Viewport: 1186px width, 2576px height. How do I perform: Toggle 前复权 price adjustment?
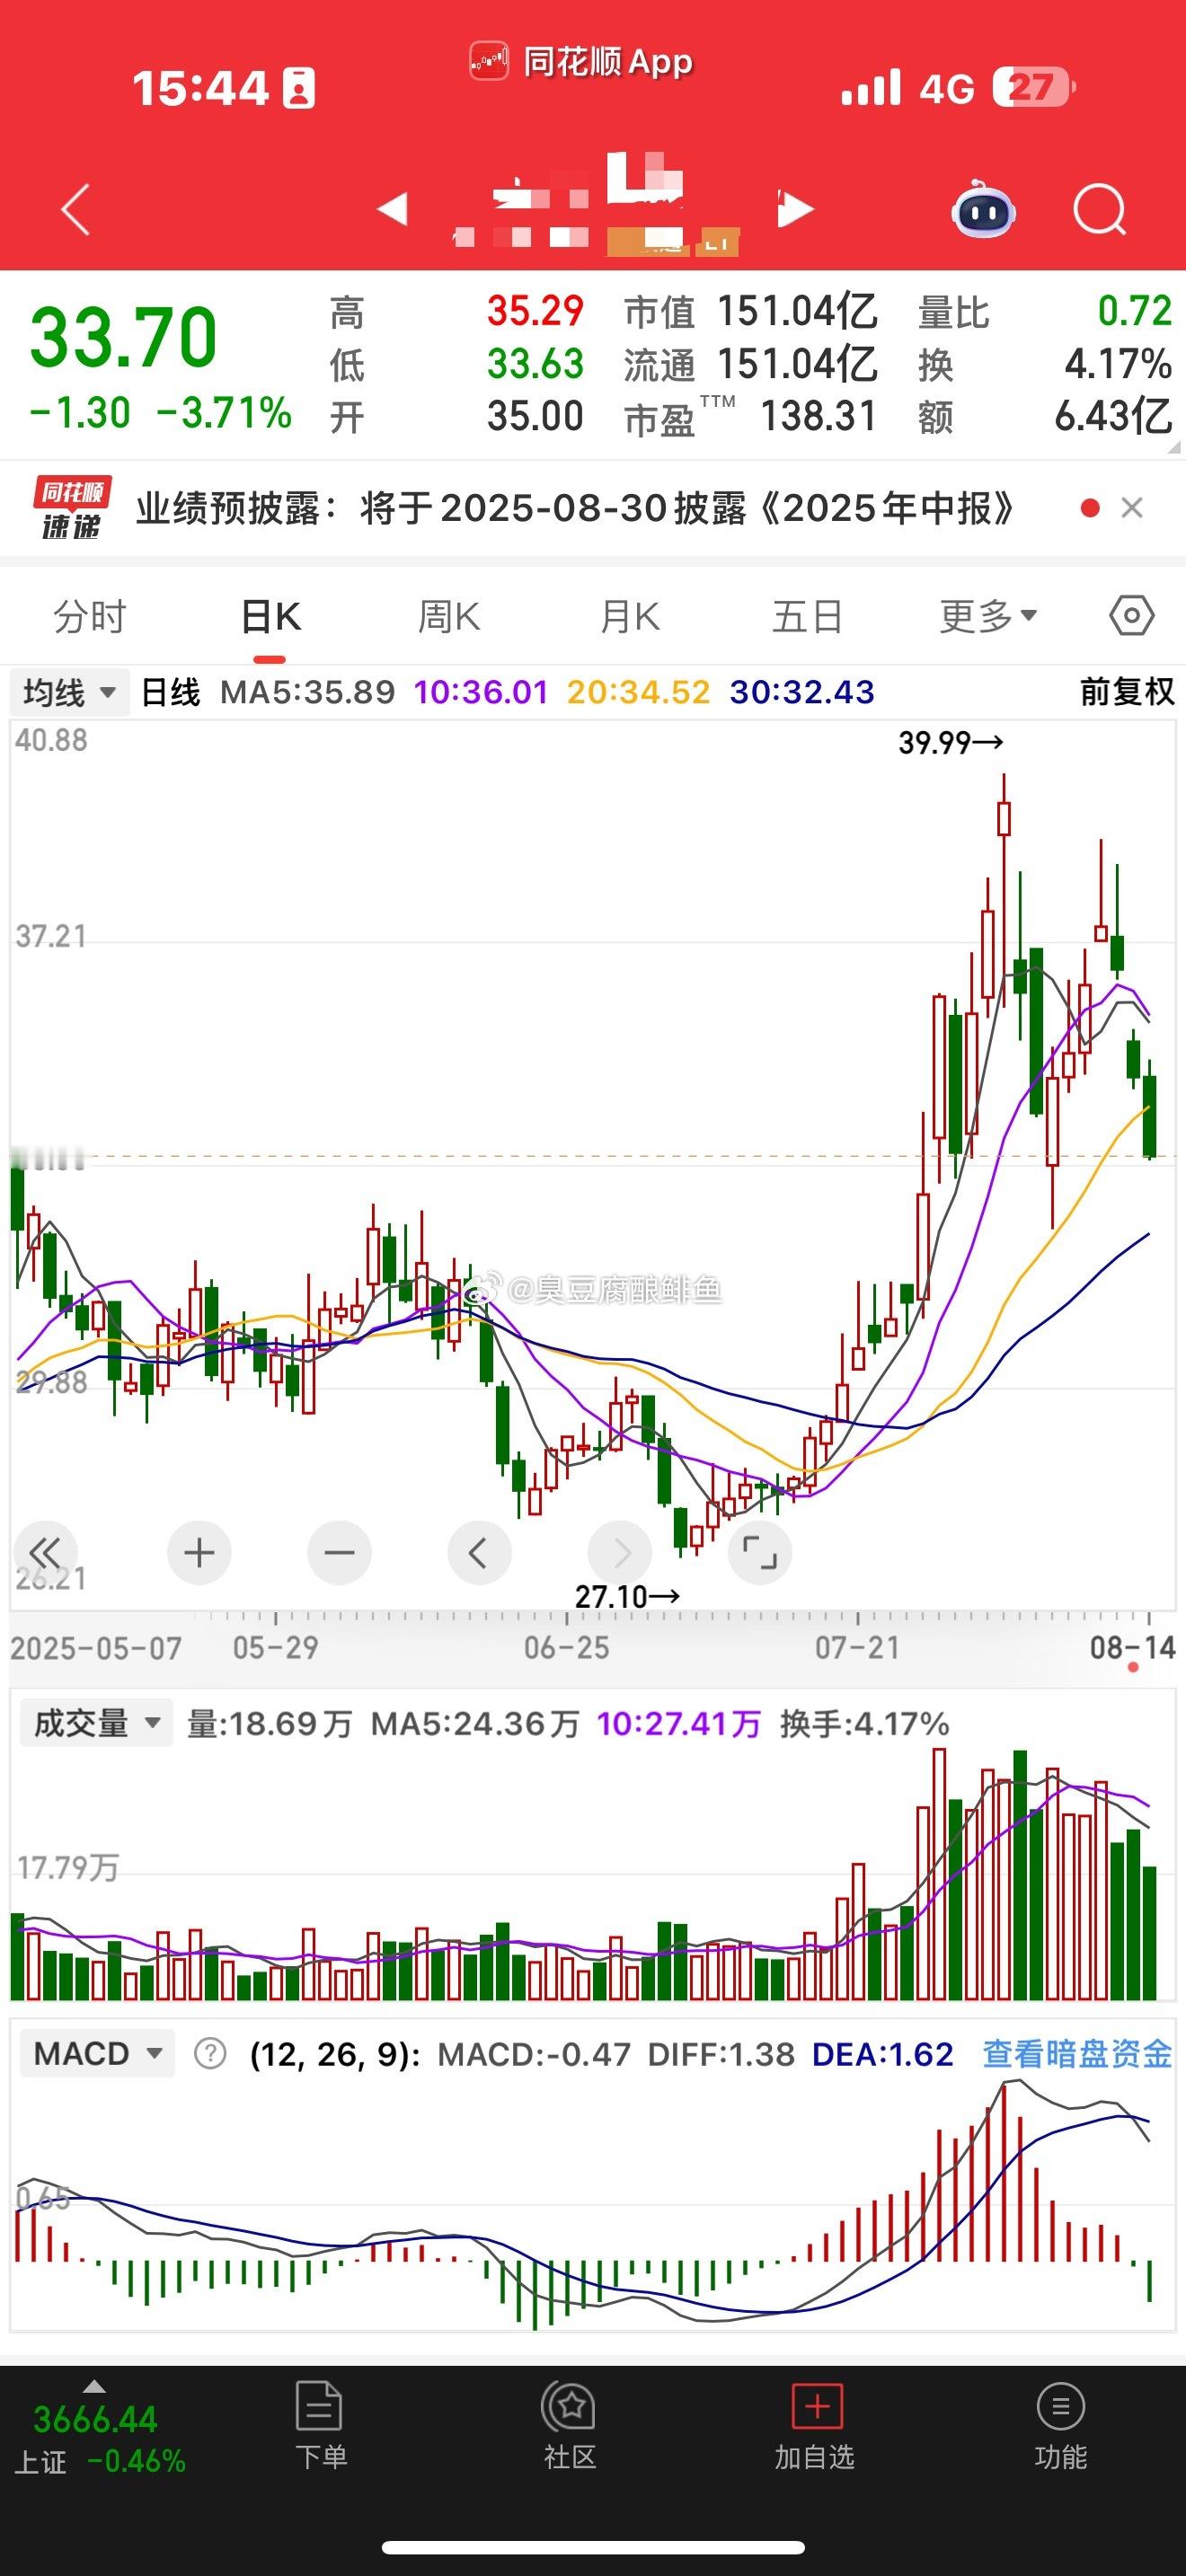tap(1127, 692)
